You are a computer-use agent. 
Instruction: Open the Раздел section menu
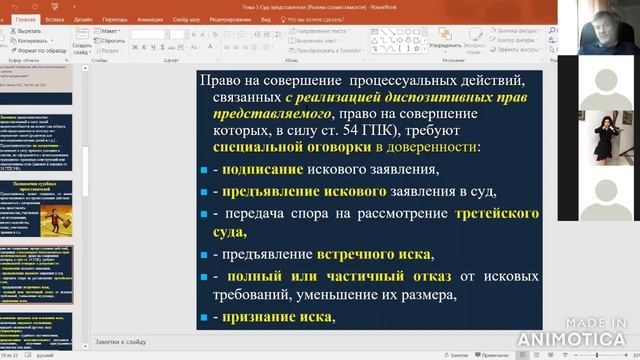click(107, 51)
